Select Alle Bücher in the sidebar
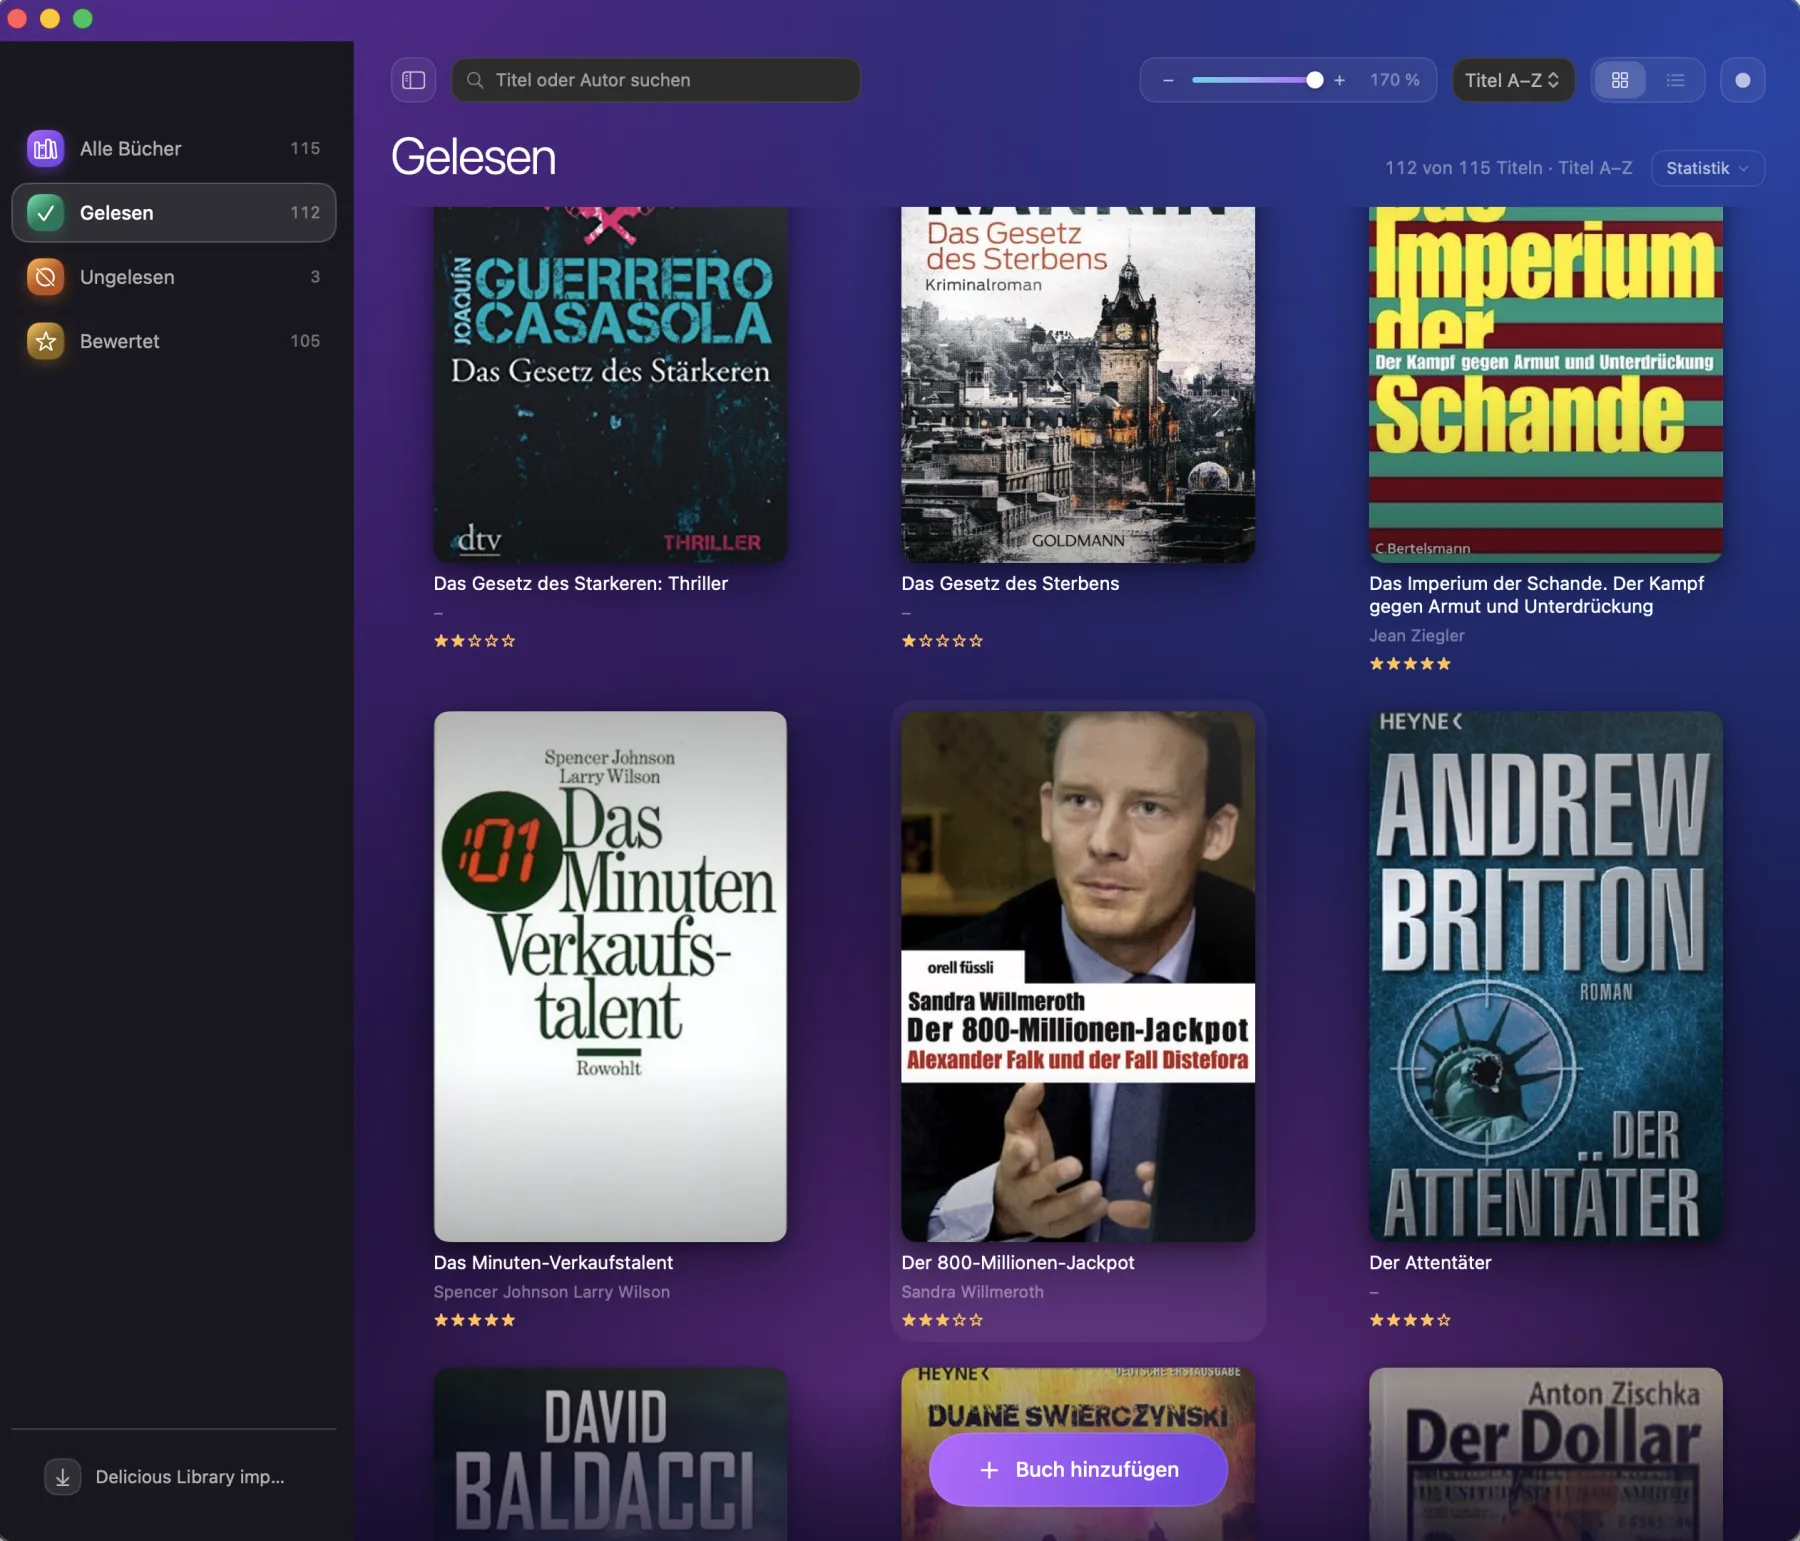Image resolution: width=1800 pixels, height=1541 pixels. point(174,149)
